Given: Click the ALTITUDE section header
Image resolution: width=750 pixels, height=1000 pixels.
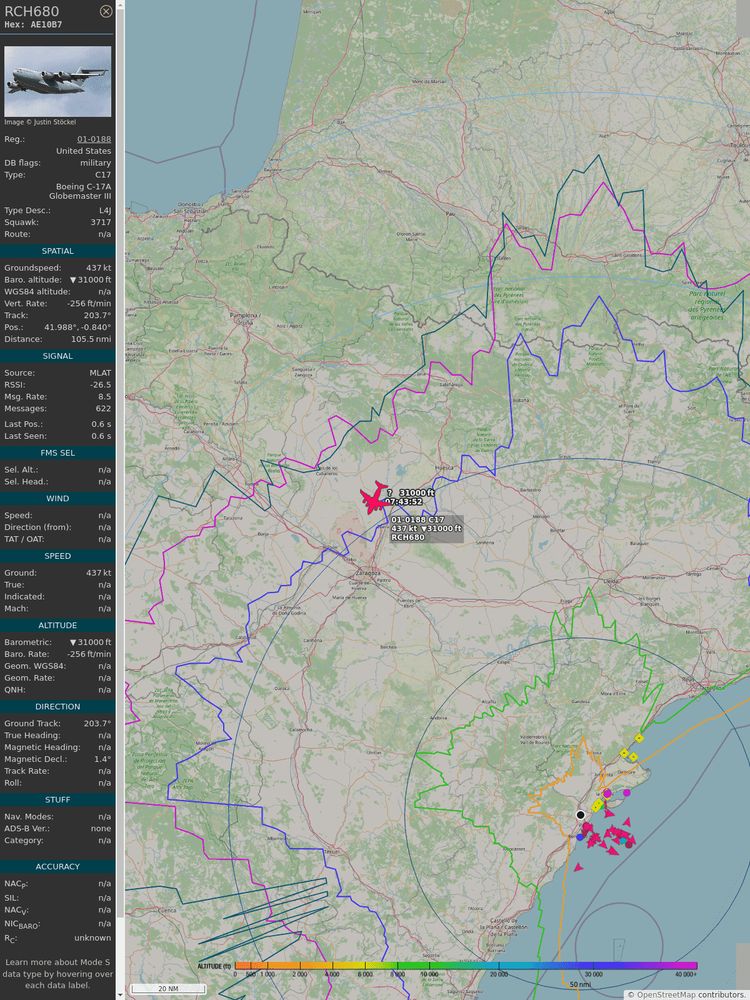Looking at the screenshot, I should tap(57, 626).
